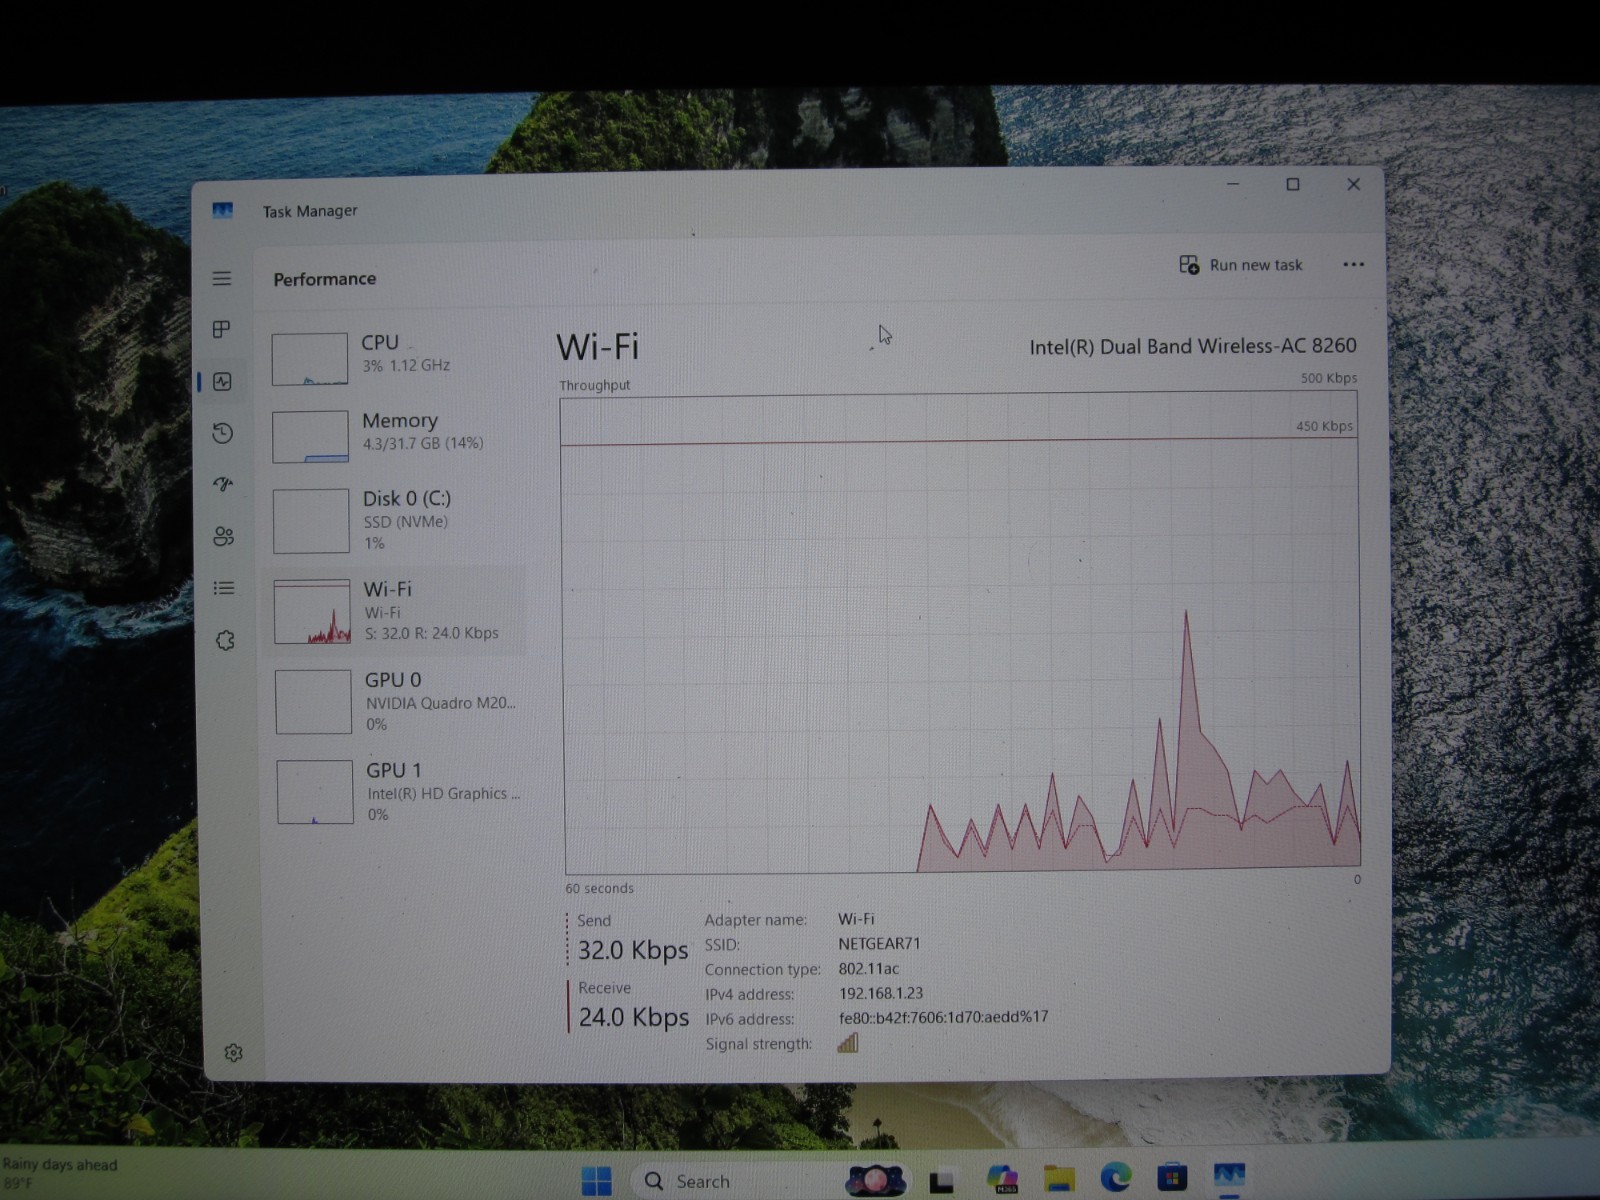Click Run new task button
The image size is (1600, 1200).
tap(1241, 265)
